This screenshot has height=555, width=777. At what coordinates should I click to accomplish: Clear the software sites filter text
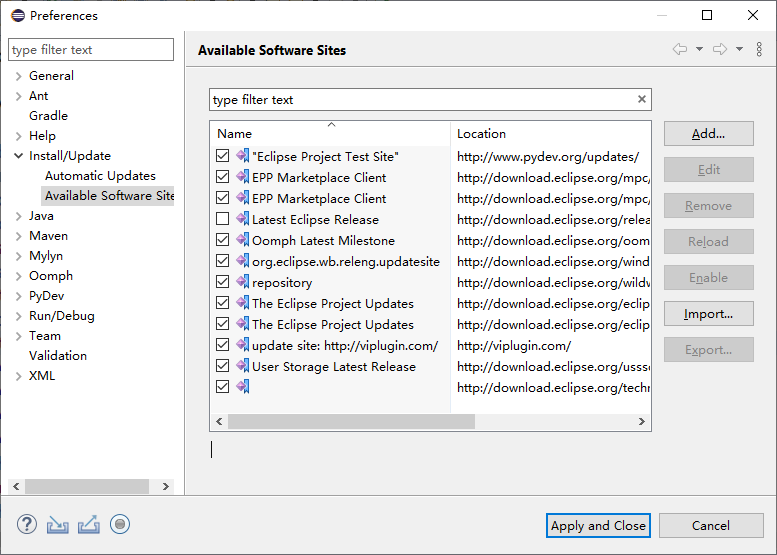[x=642, y=99]
